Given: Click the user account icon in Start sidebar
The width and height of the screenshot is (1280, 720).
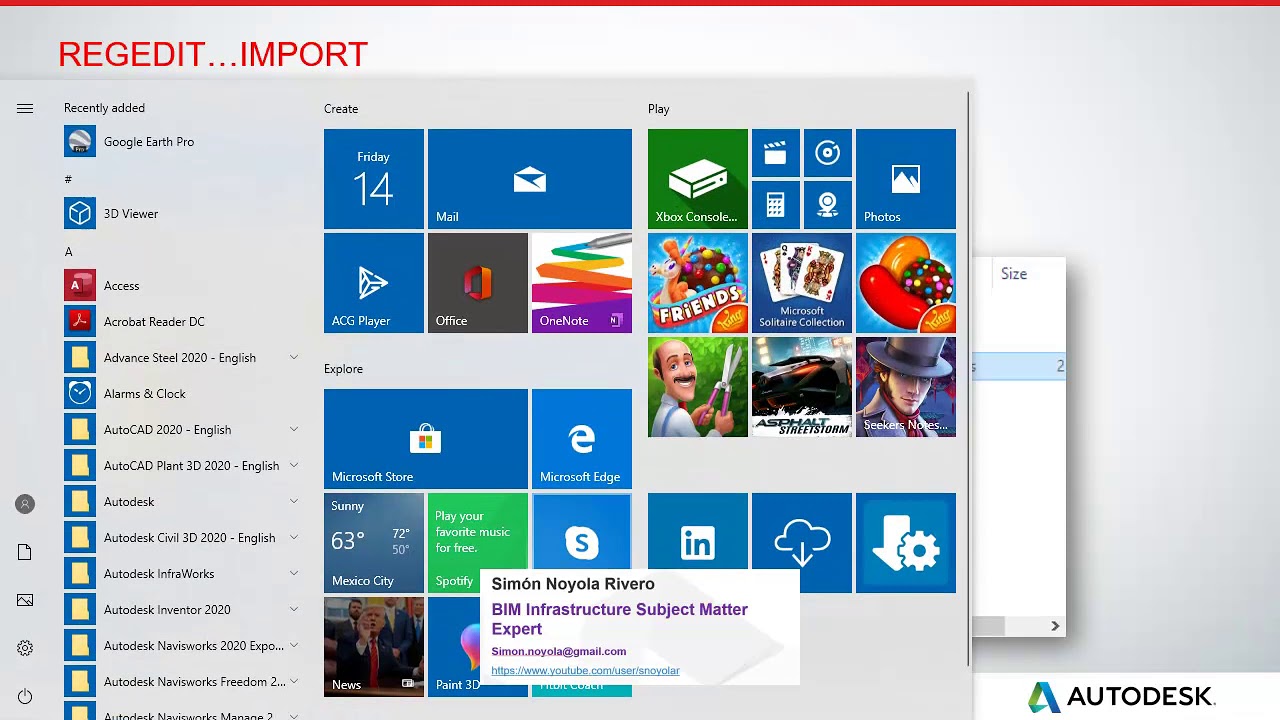Looking at the screenshot, I should tap(25, 504).
